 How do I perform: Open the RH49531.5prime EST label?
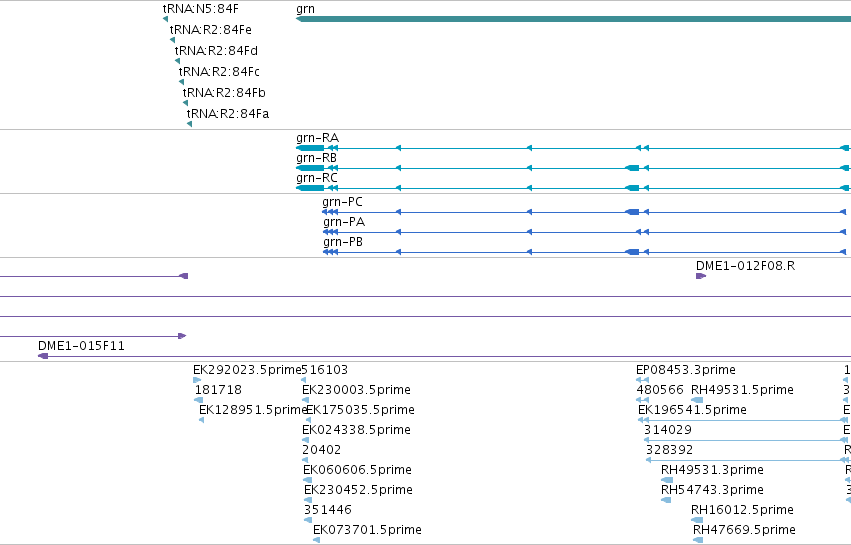click(x=742, y=390)
